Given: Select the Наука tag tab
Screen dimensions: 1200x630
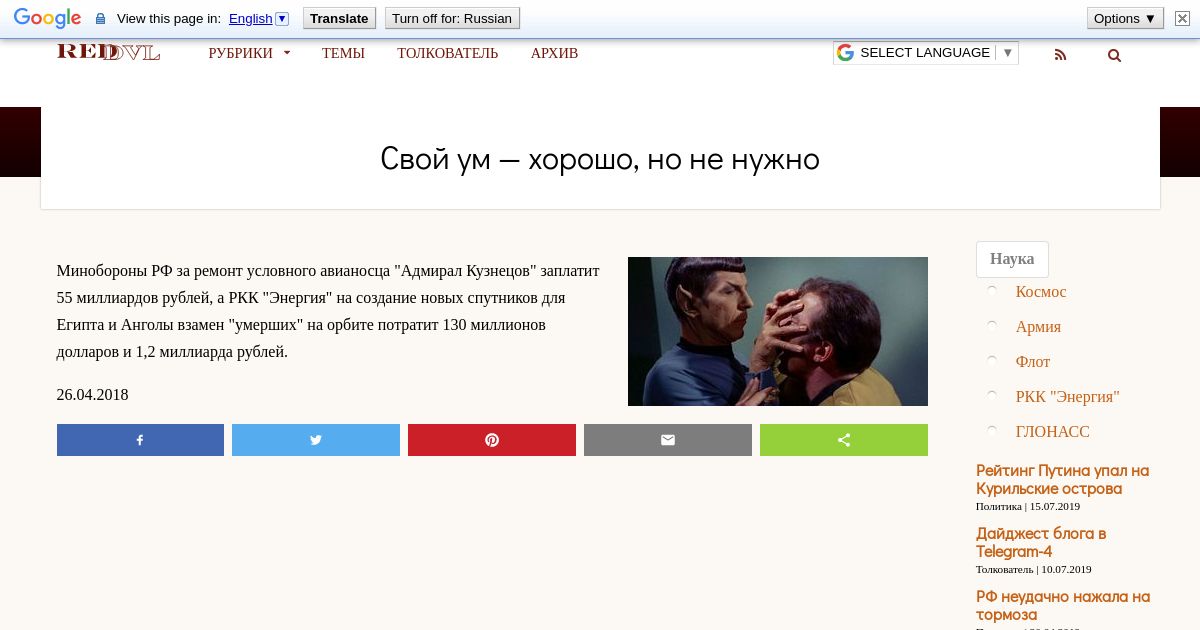Looking at the screenshot, I should pyautogui.click(x=1012, y=259).
